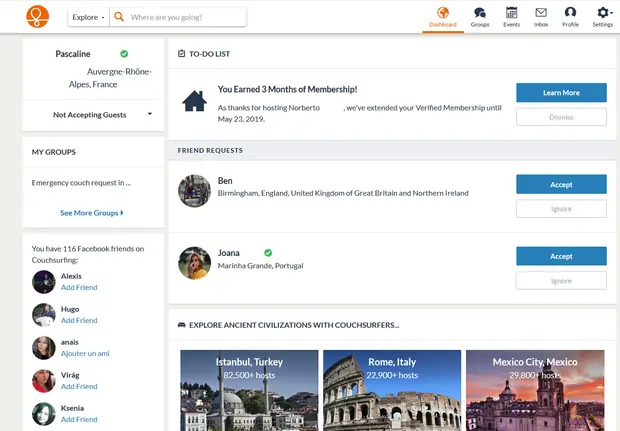Click See More Groups link

(92, 213)
